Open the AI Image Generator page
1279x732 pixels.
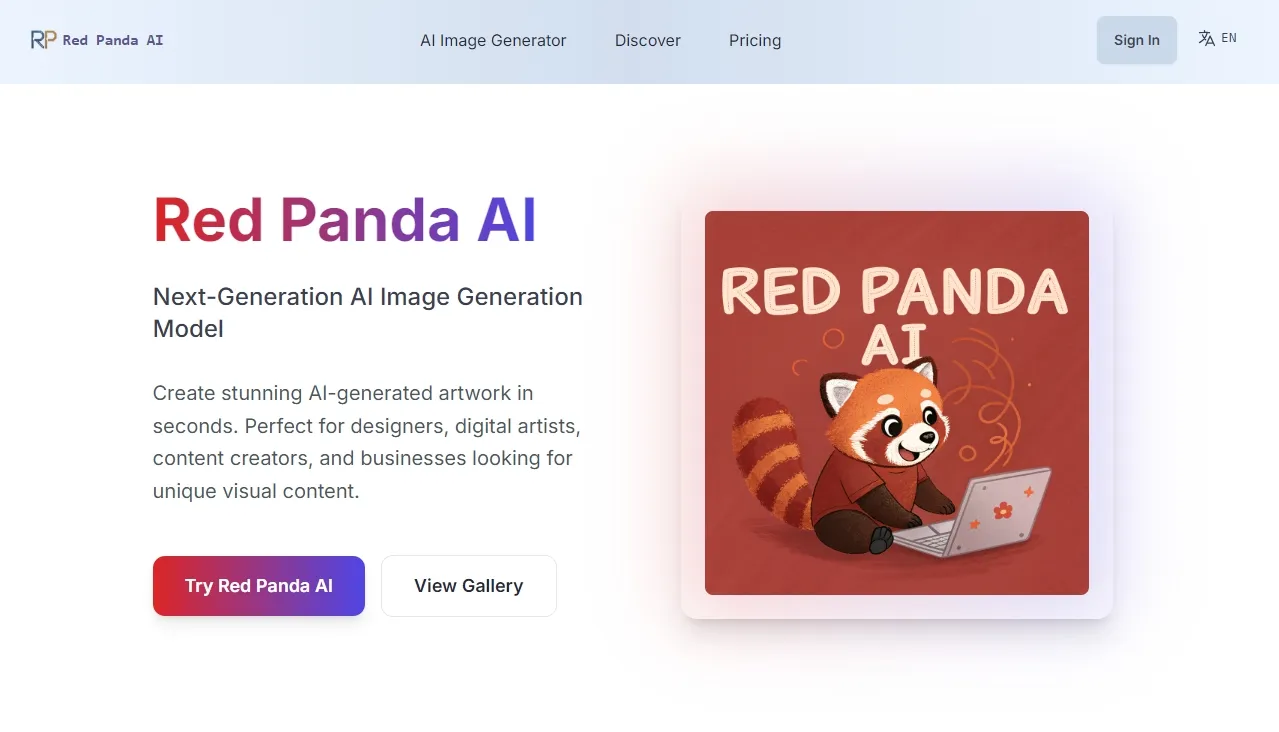493,41
